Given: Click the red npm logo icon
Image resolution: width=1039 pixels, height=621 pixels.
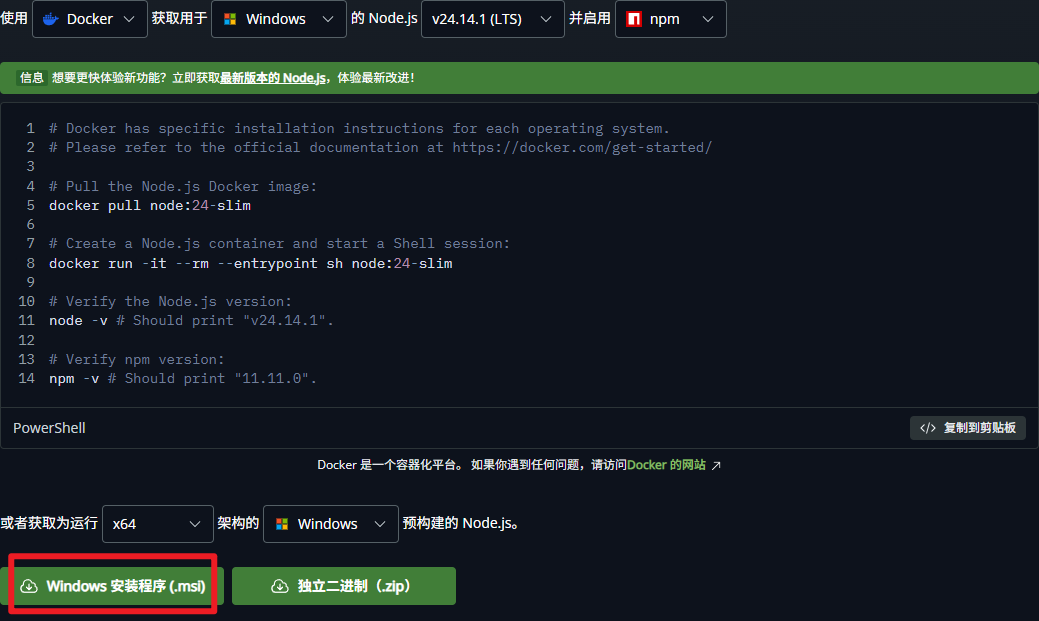Looking at the screenshot, I should pos(633,19).
